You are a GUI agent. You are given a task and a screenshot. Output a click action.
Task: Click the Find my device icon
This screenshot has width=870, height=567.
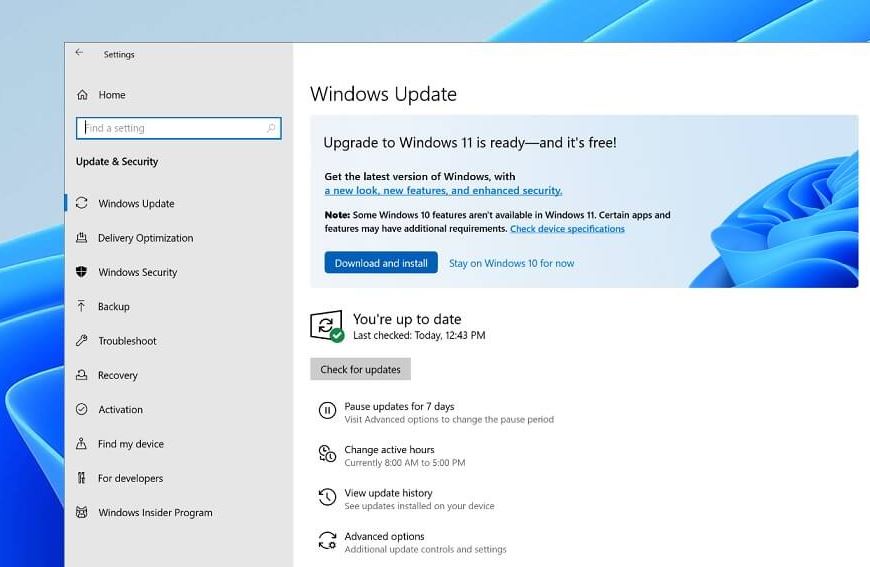(82, 444)
